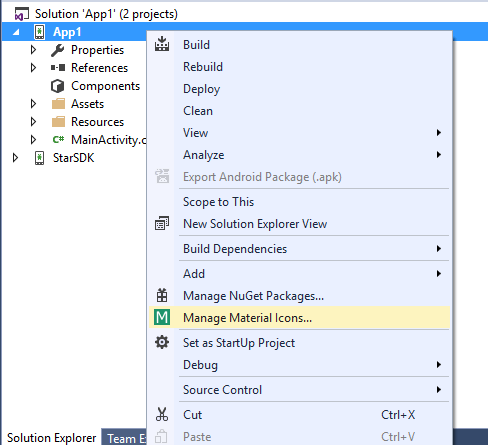
Task: Open the Source Control menu entry
Action: point(299,390)
